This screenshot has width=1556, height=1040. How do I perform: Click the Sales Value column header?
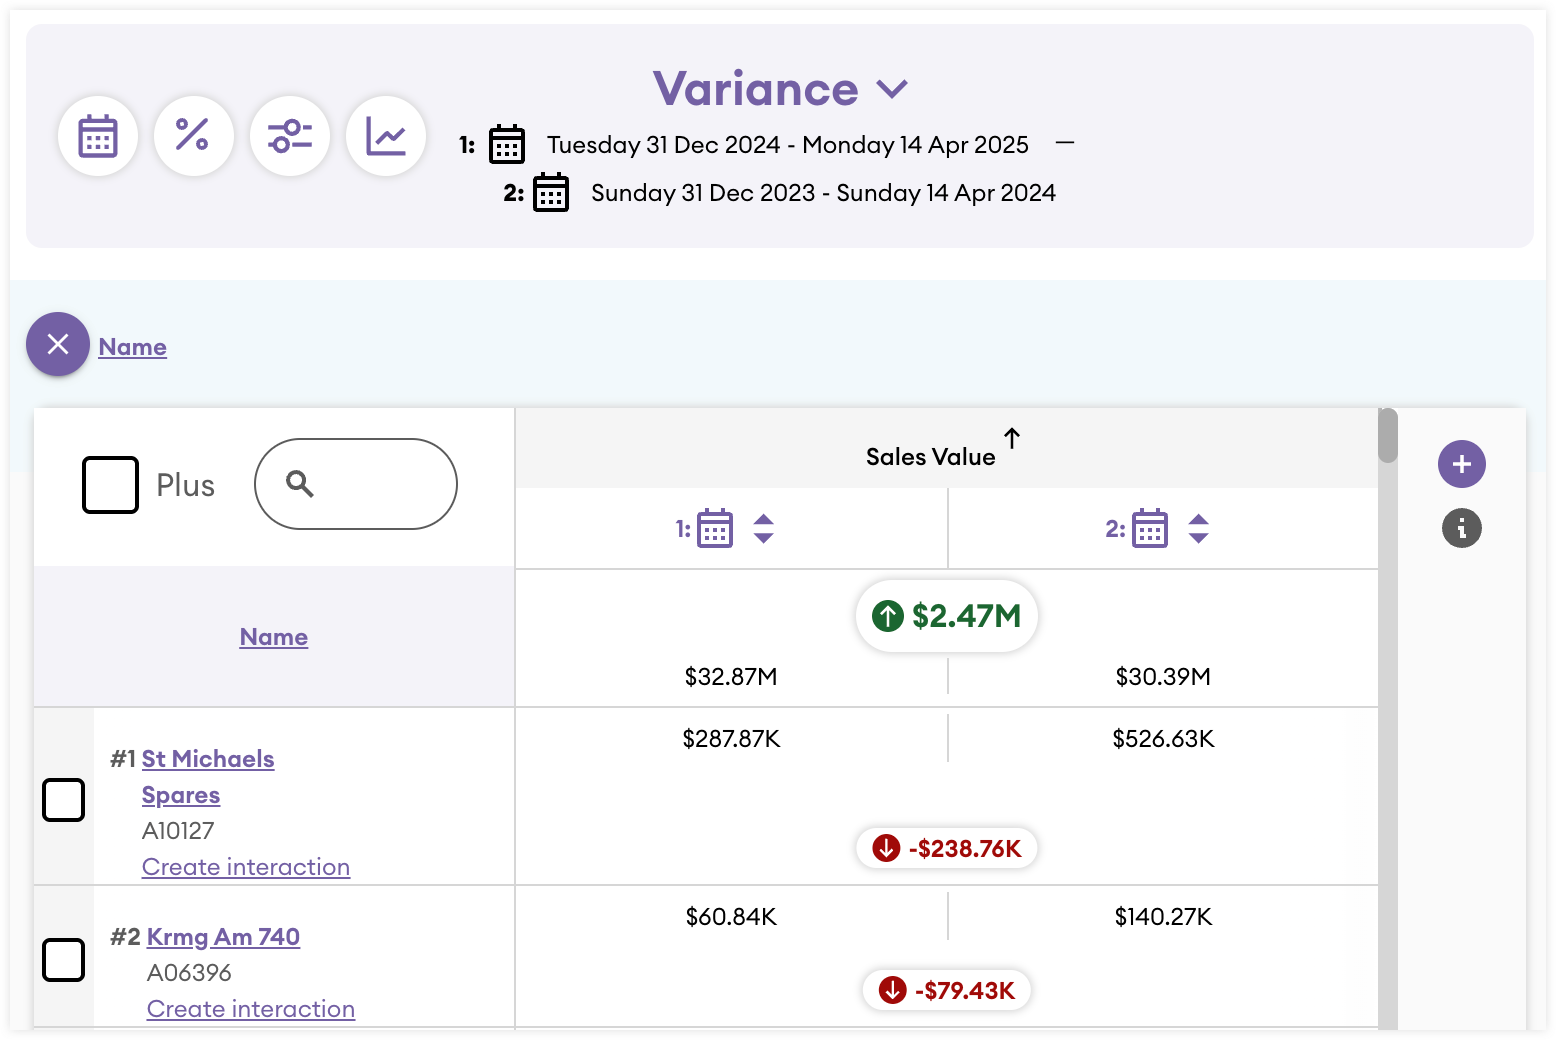tap(930, 457)
